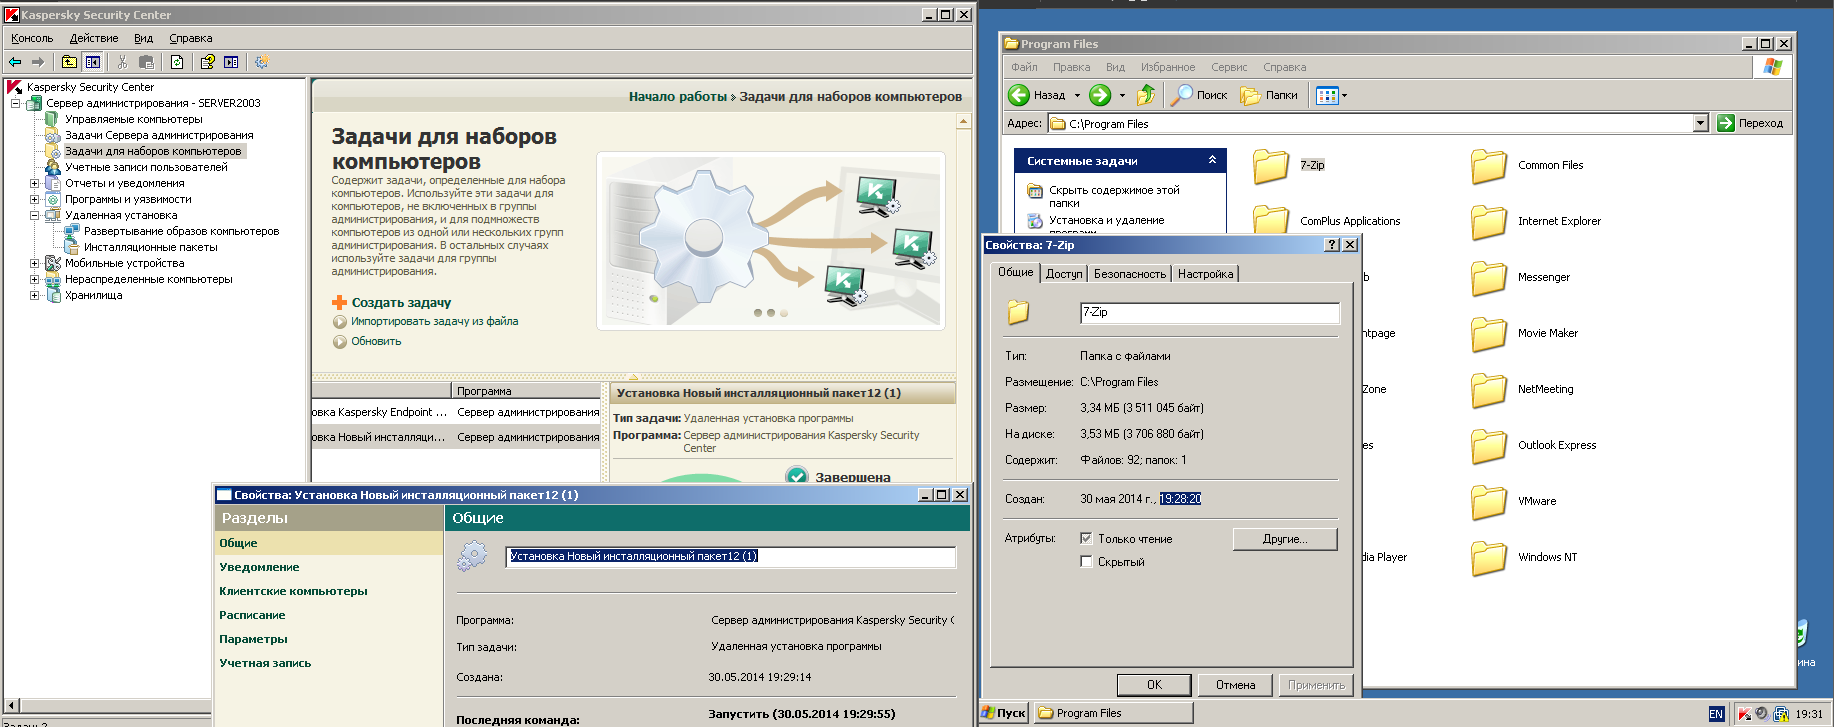1834x727 pixels.
Task: Open the Расписание section in task properties
Action: coord(252,615)
